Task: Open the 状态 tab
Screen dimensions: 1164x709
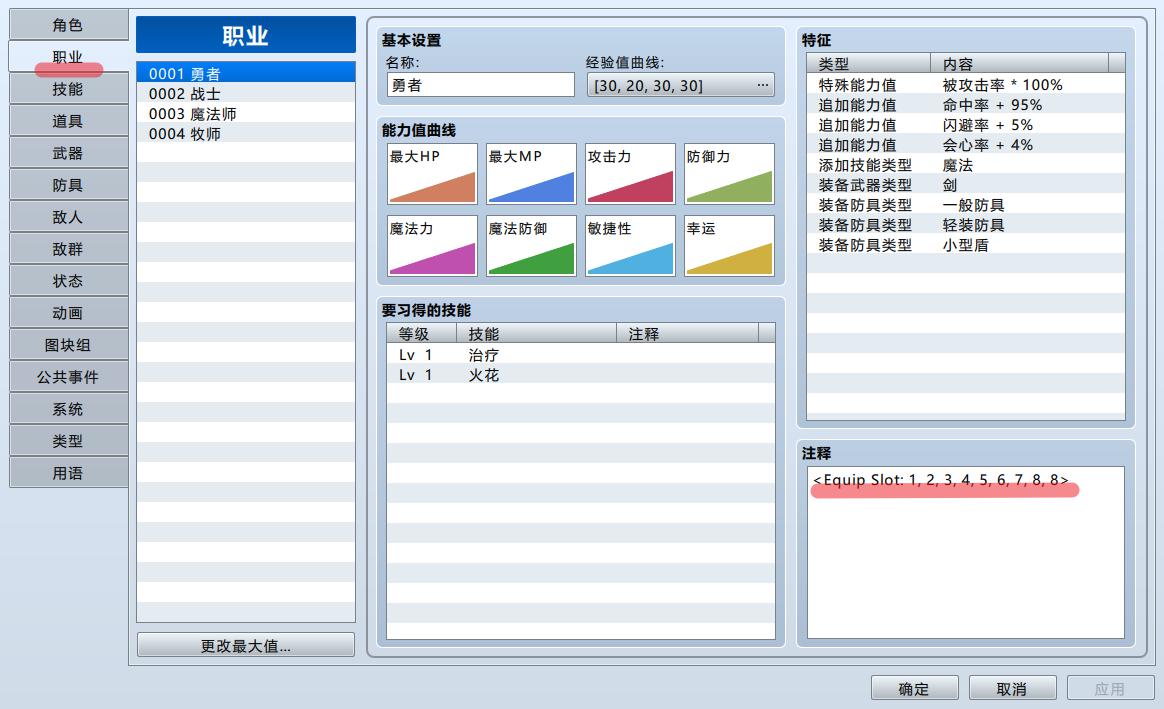Action: [68, 281]
